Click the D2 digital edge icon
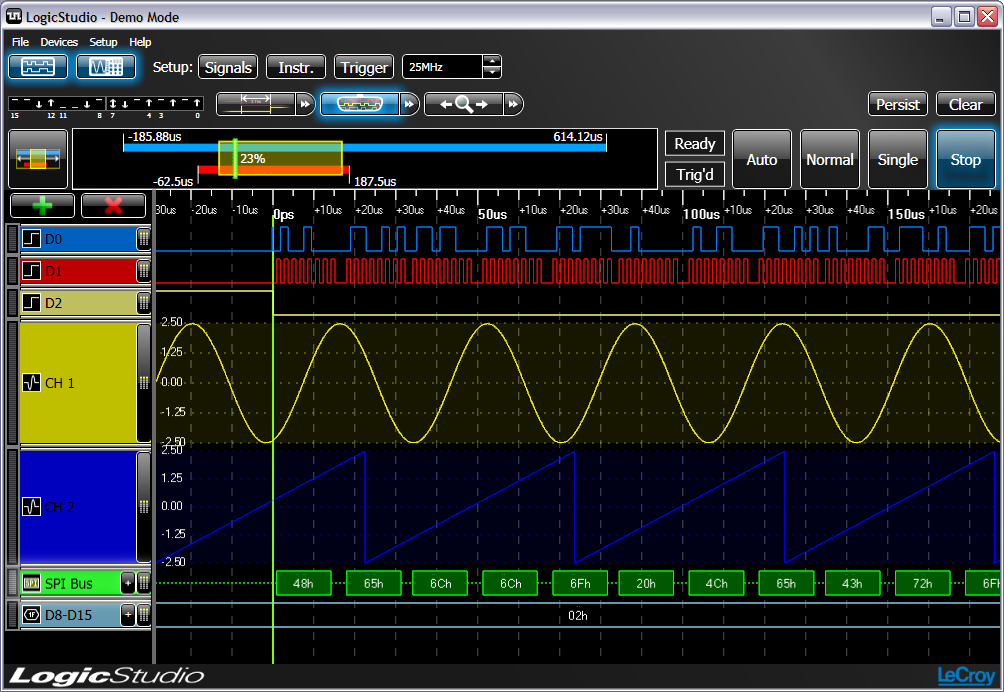The image size is (1004, 692). point(31,302)
